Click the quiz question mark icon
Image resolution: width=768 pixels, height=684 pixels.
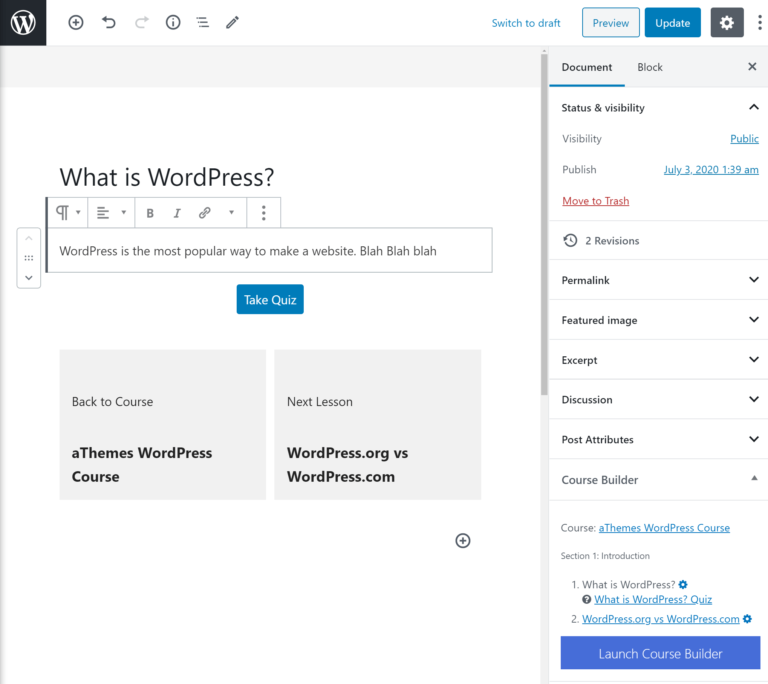click(586, 599)
